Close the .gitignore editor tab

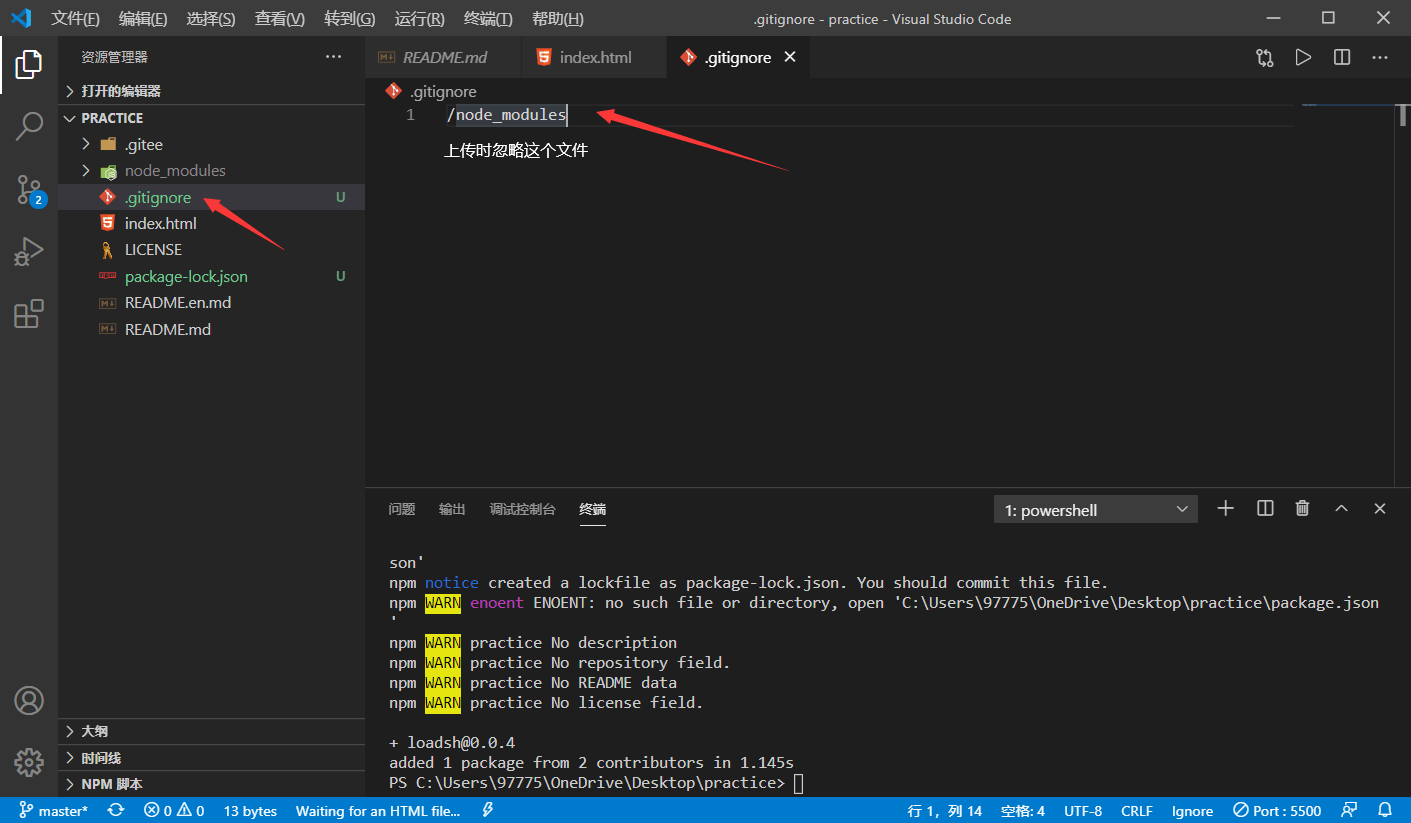click(x=790, y=57)
